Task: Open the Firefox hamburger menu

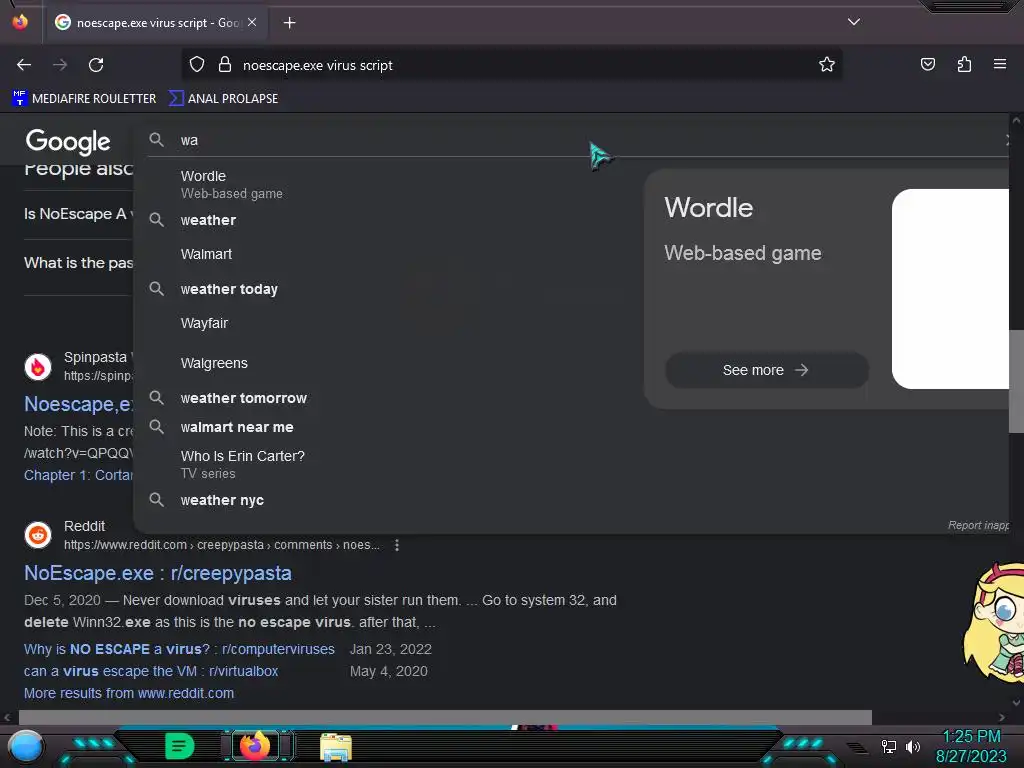Action: tap(999, 64)
